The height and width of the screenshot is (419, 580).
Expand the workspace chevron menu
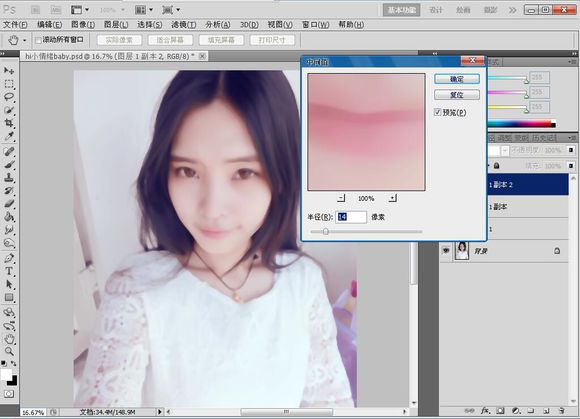point(512,10)
